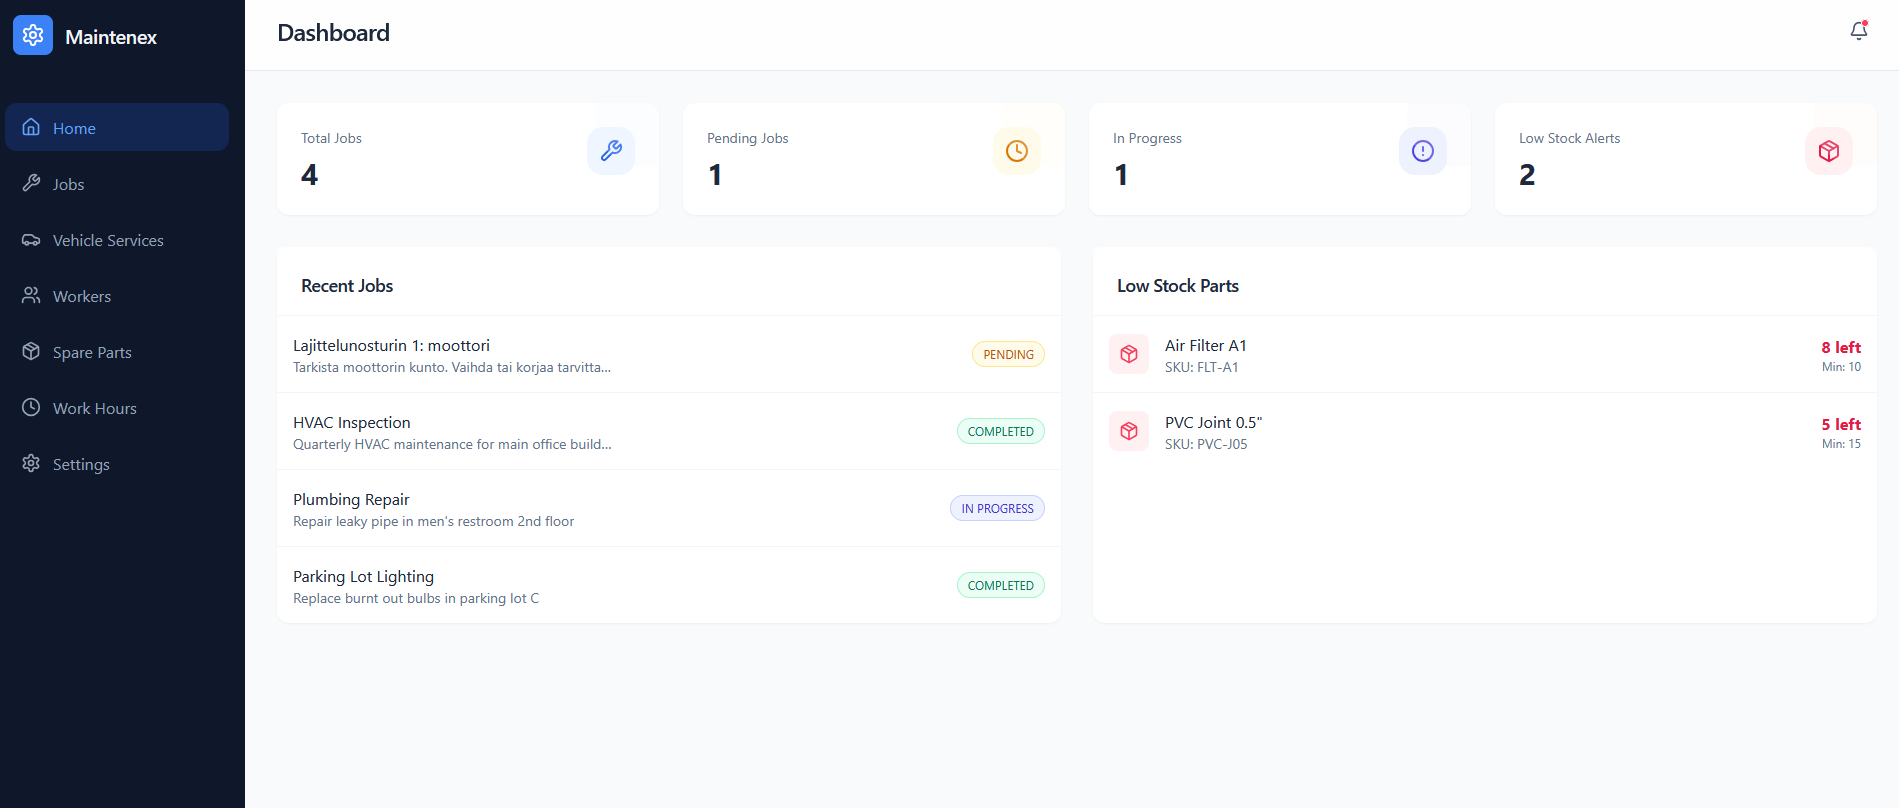Click the alert icon on In Progress card

tap(1422, 151)
